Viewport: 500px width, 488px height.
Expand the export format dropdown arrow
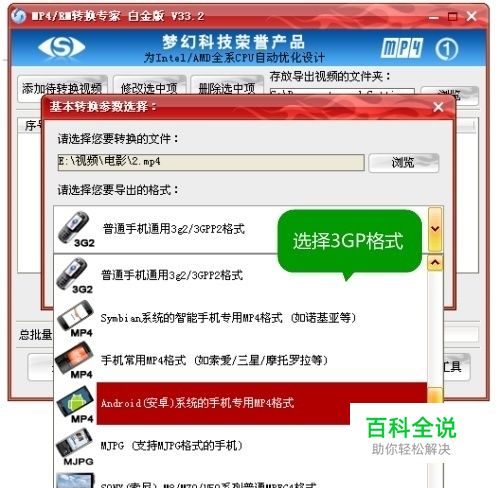(x=435, y=229)
